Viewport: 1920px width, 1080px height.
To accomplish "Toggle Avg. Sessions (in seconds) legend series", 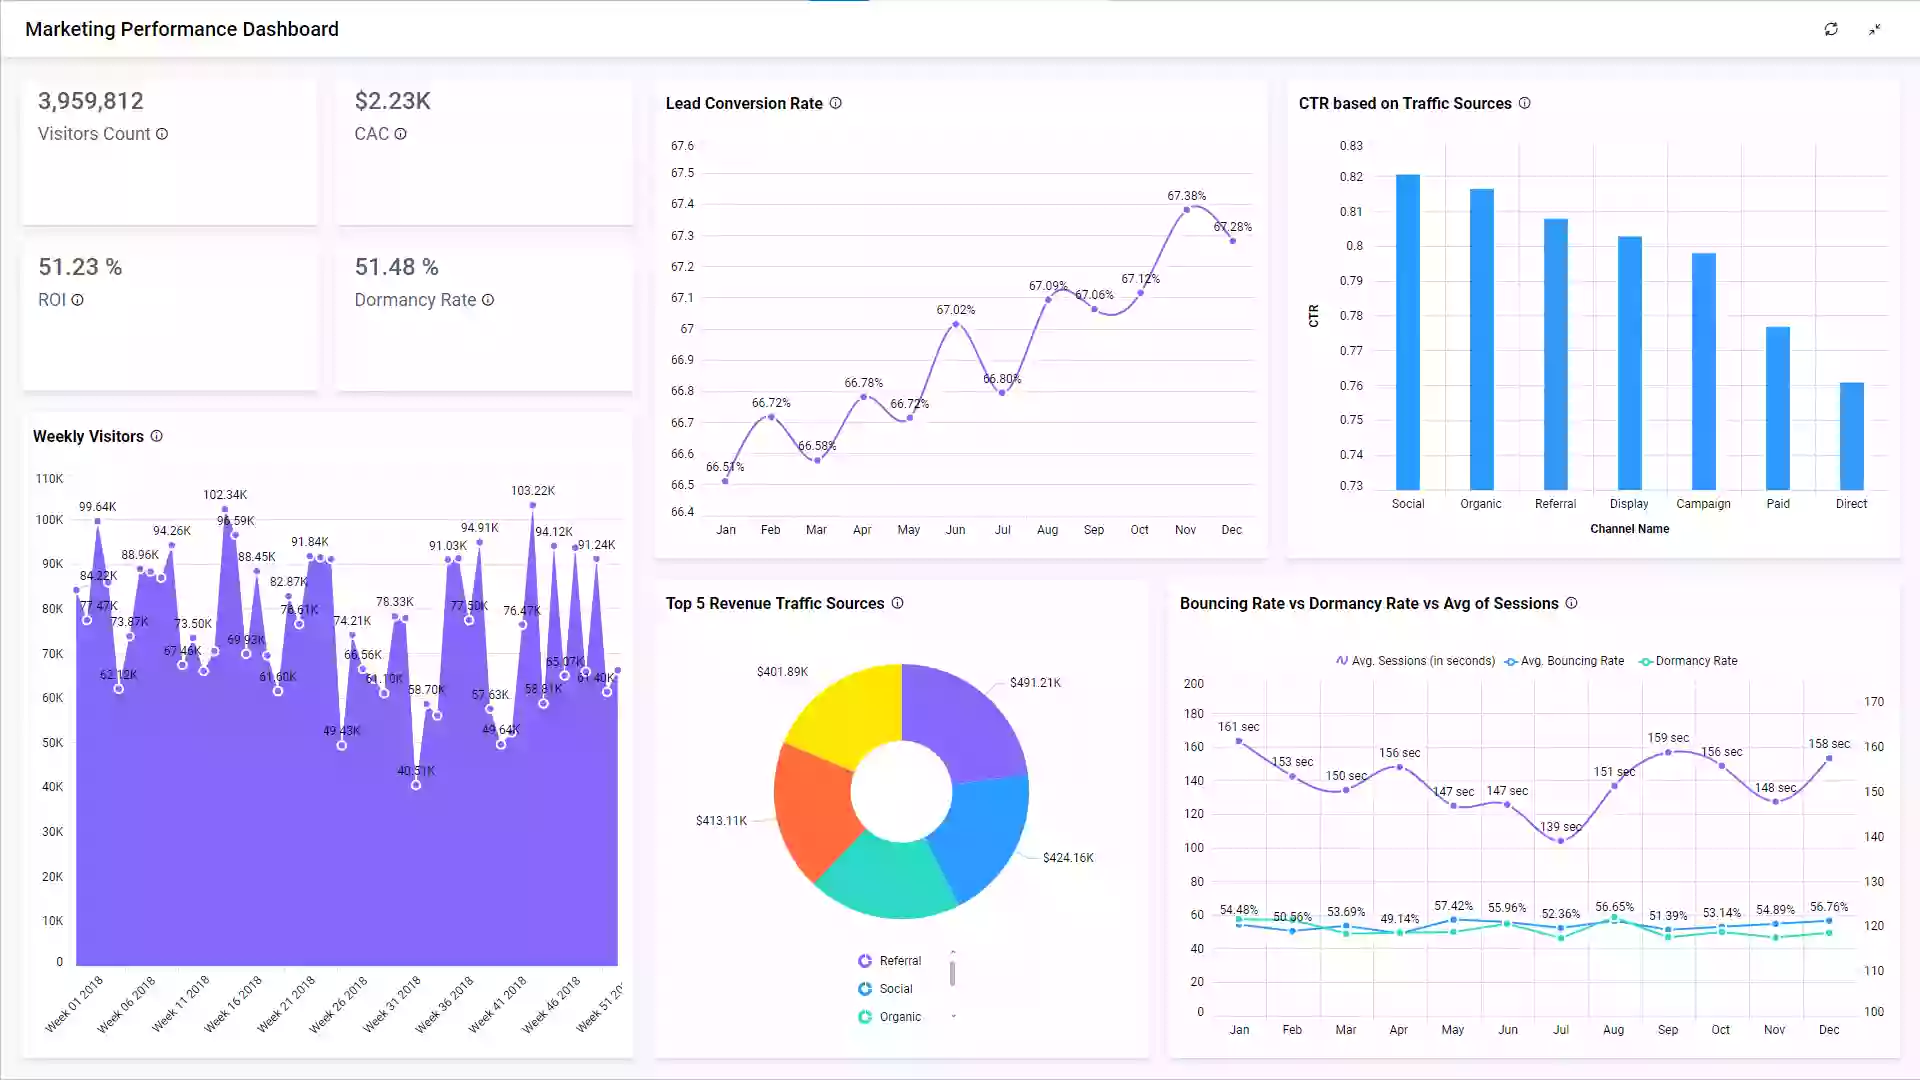I will pos(1415,661).
